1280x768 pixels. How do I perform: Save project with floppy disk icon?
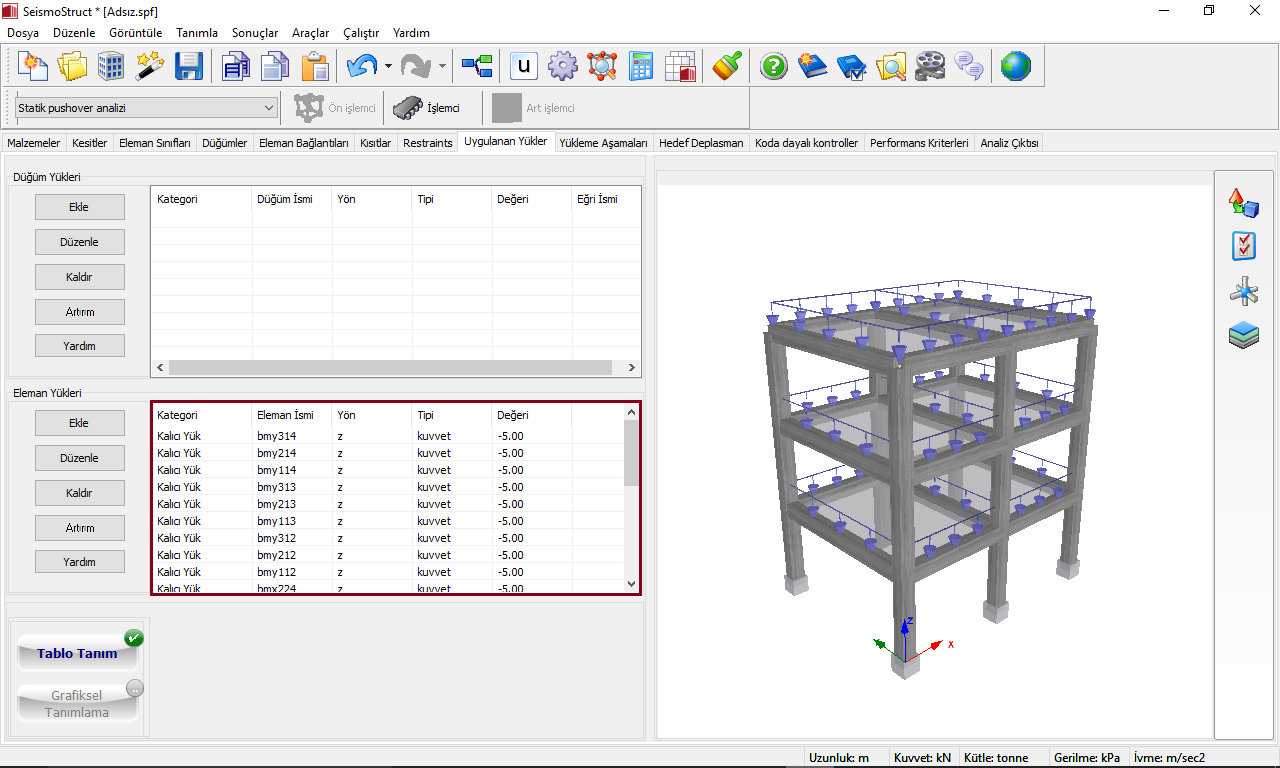(x=189, y=67)
